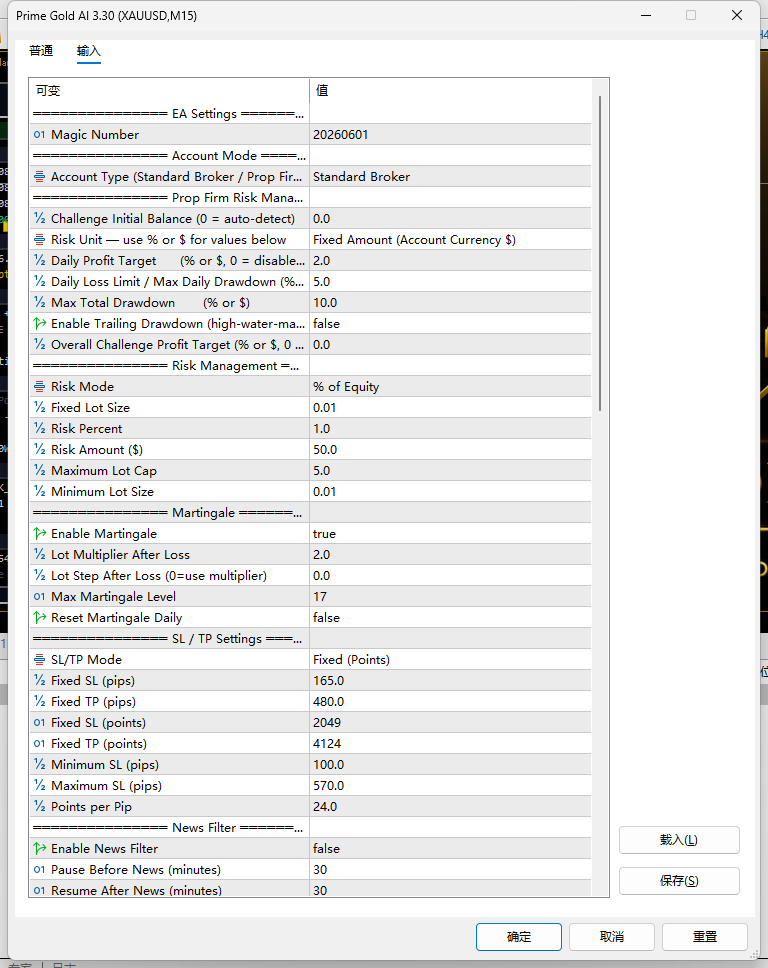Click the double icon beside Minimum Lot Size
Image resolution: width=768 pixels, height=968 pixels.
(40, 491)
